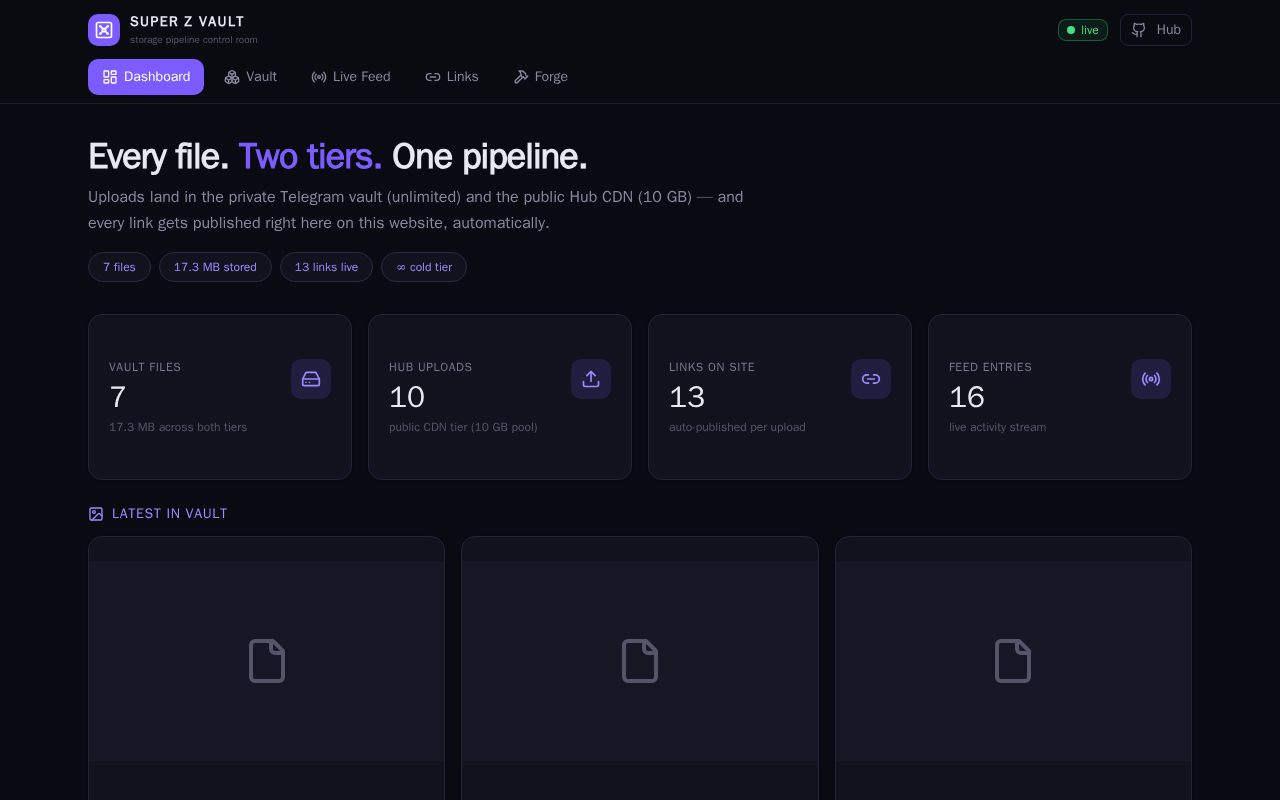Select the '17.3 MB stored' pill
Screen dimensions: 1280x800
[215, 267]
